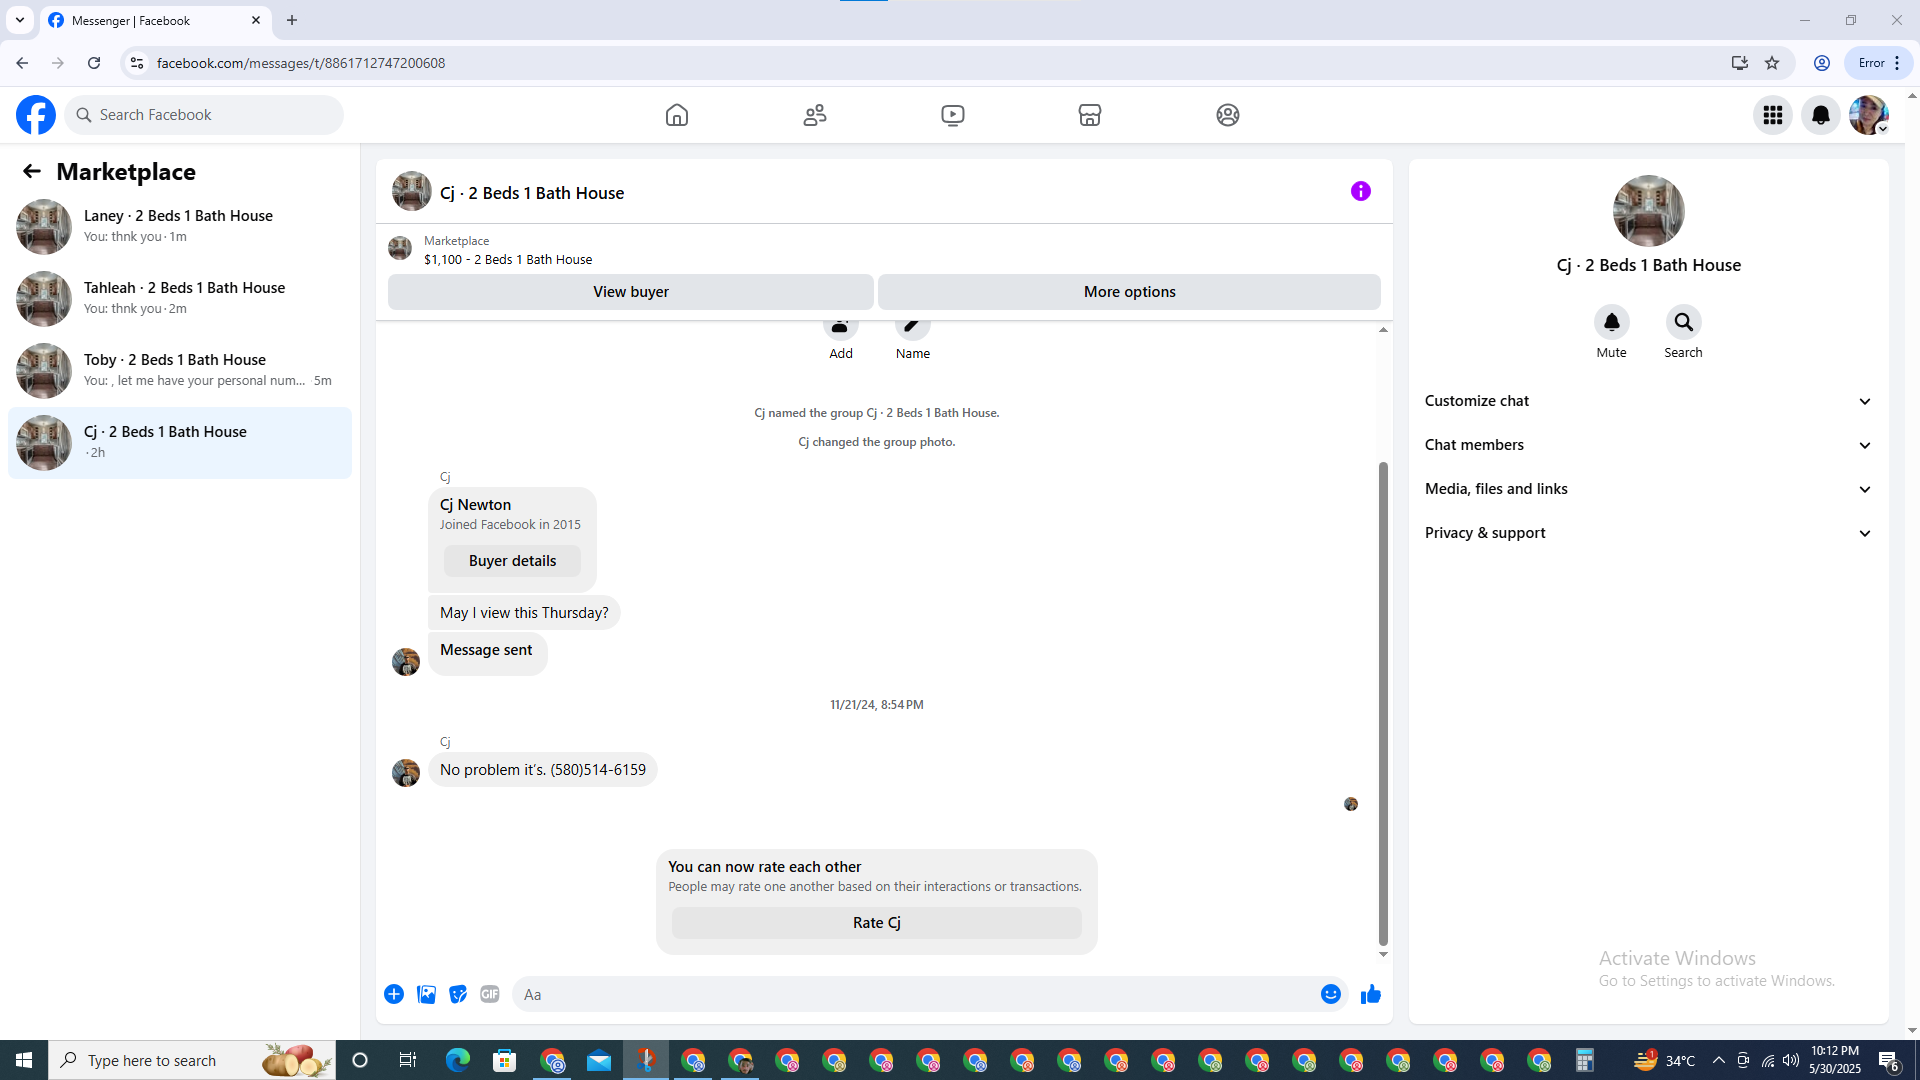Open Buyer details for Cj Newton
This screenshot has width=1920, height=1080.
pos(512,561)
